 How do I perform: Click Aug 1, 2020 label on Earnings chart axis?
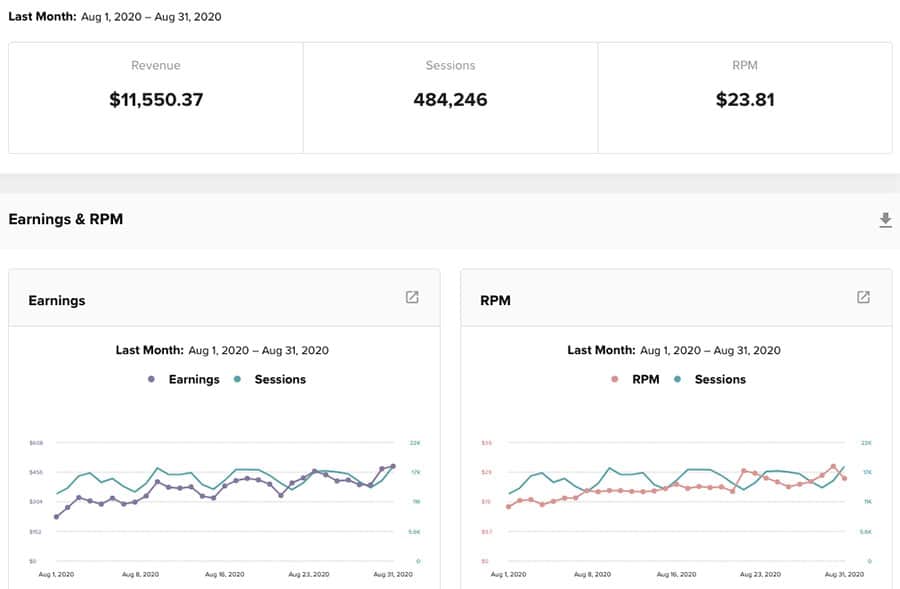point(56,574)
